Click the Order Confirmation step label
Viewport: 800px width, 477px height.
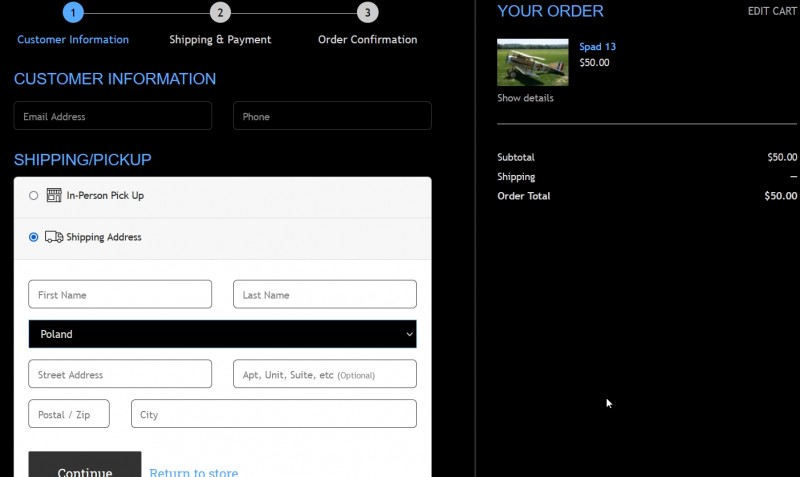367,40
